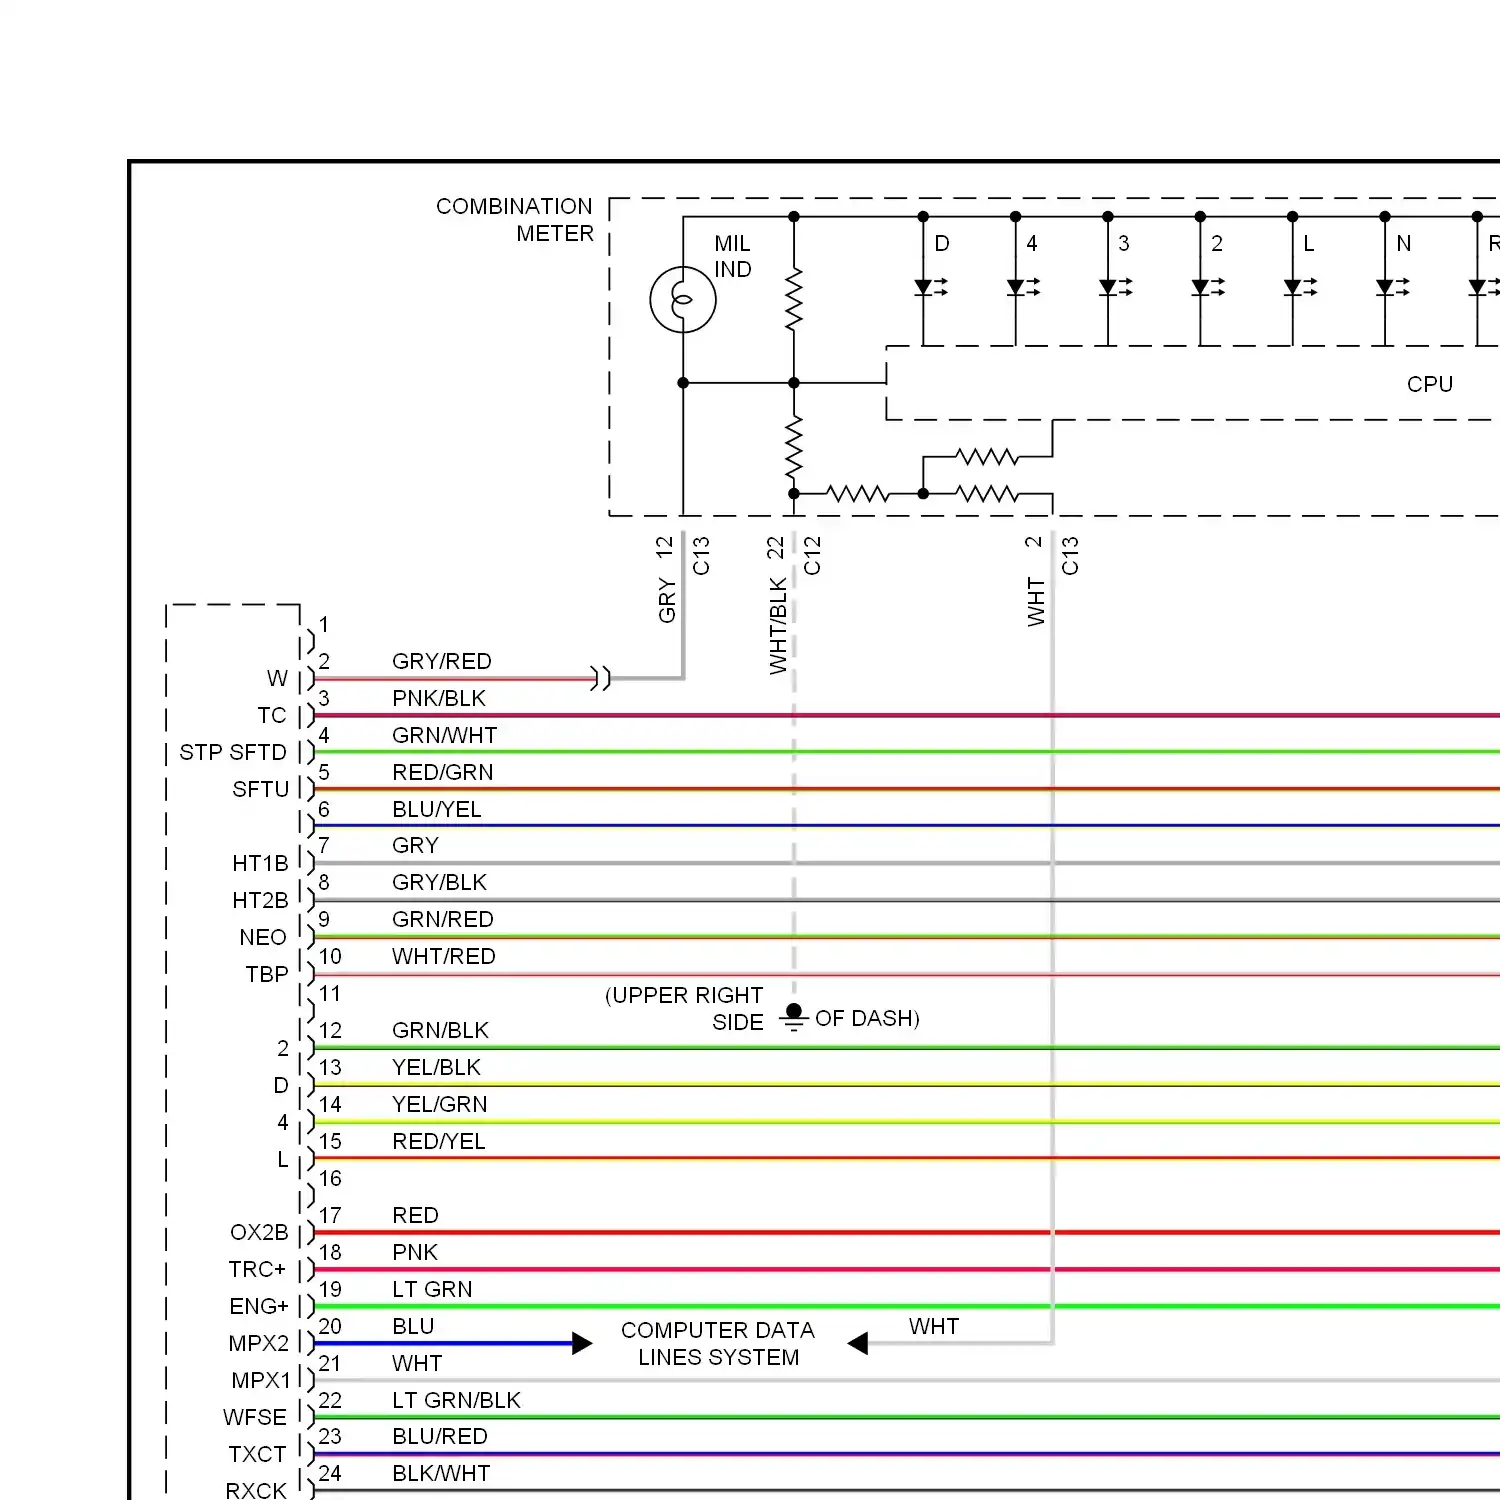Select the LED symbol under gear 3 label
Image resolution: width=1500 pixels, height=1500 pixels.
[1115, 288]
